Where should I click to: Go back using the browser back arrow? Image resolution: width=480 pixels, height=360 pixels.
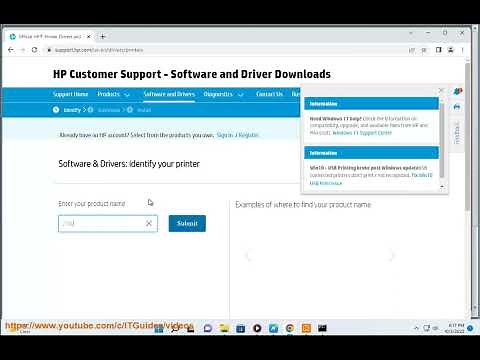11,50
